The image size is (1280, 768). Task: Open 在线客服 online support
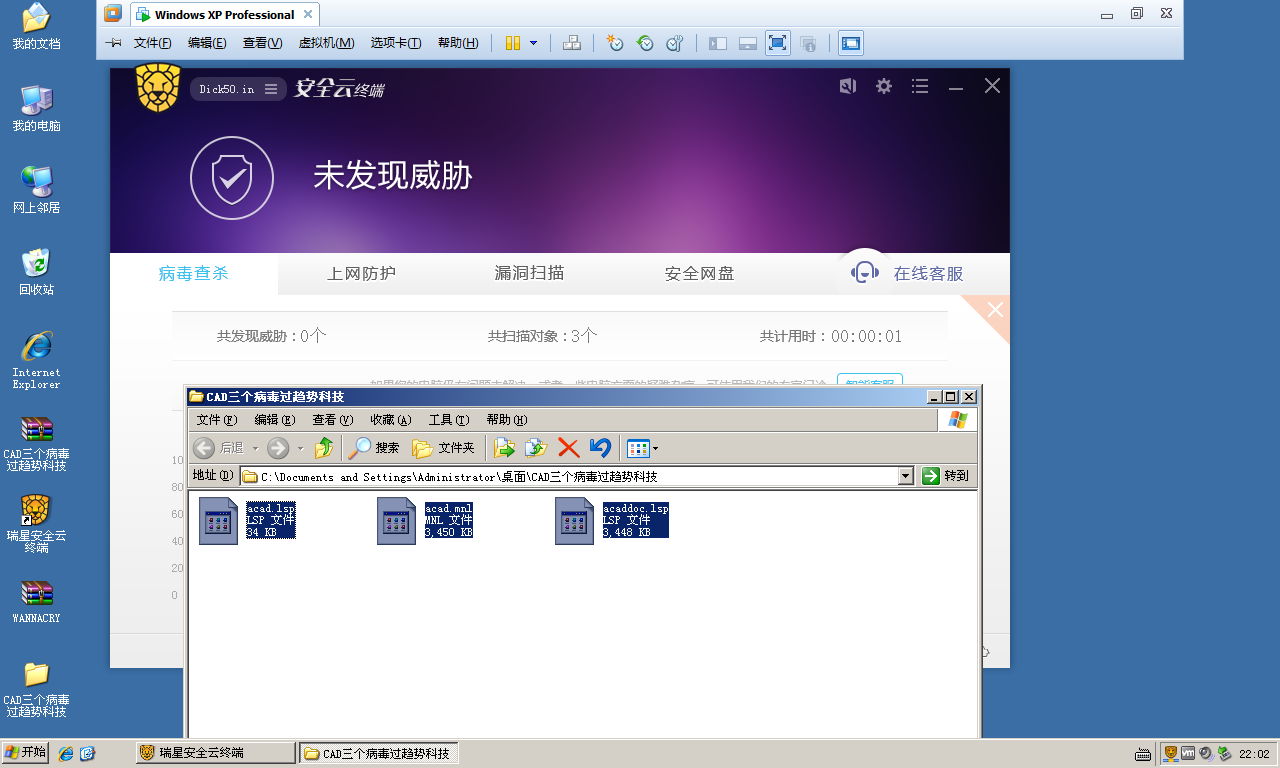[x=908, y=273]
